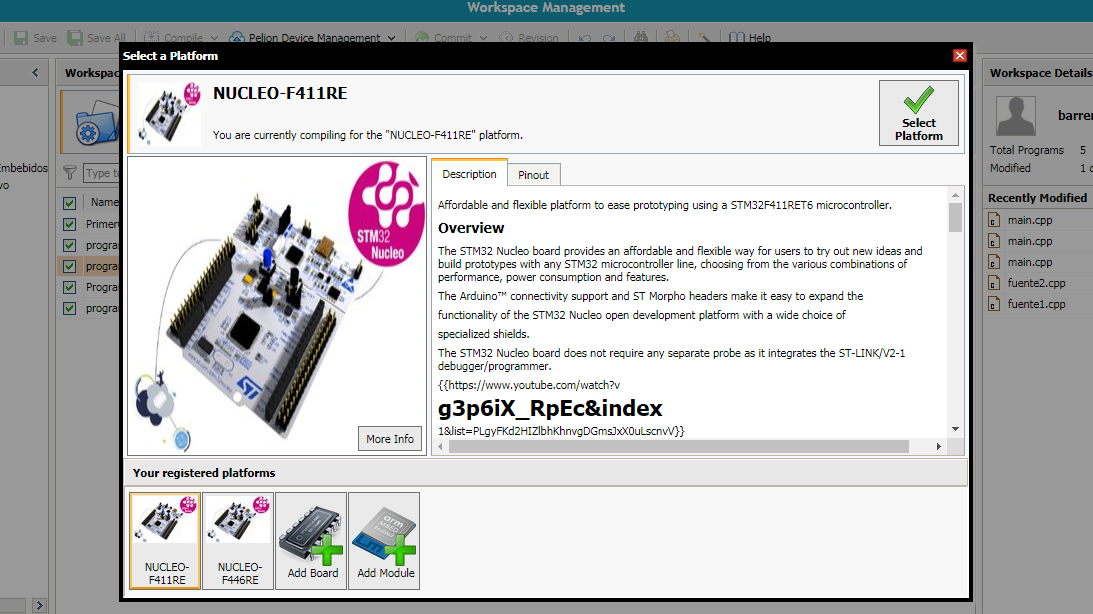Click the Save icon in toolbar

point(21,38)
